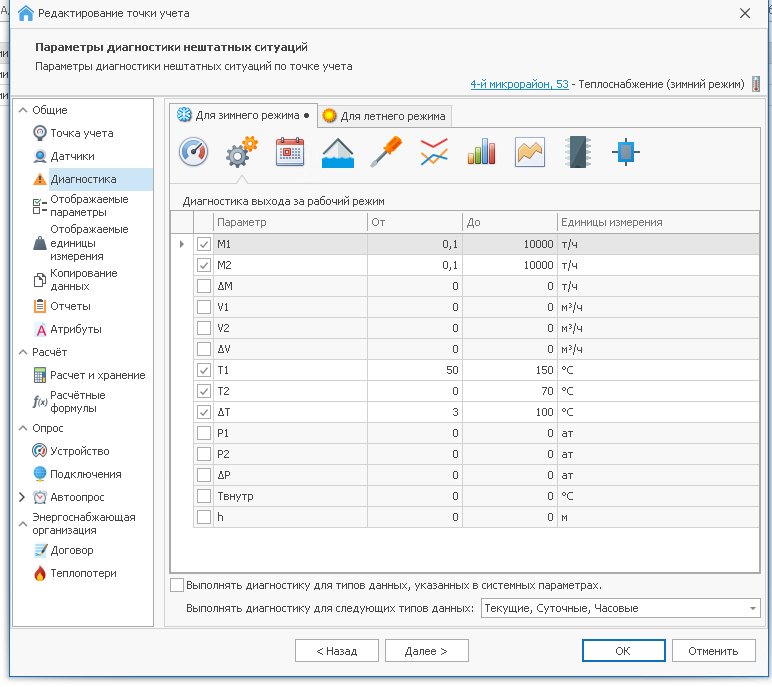This screenshot has height=687, width=772.
Task: Expand the Автоопрос tree node
Action: [22, 497]
